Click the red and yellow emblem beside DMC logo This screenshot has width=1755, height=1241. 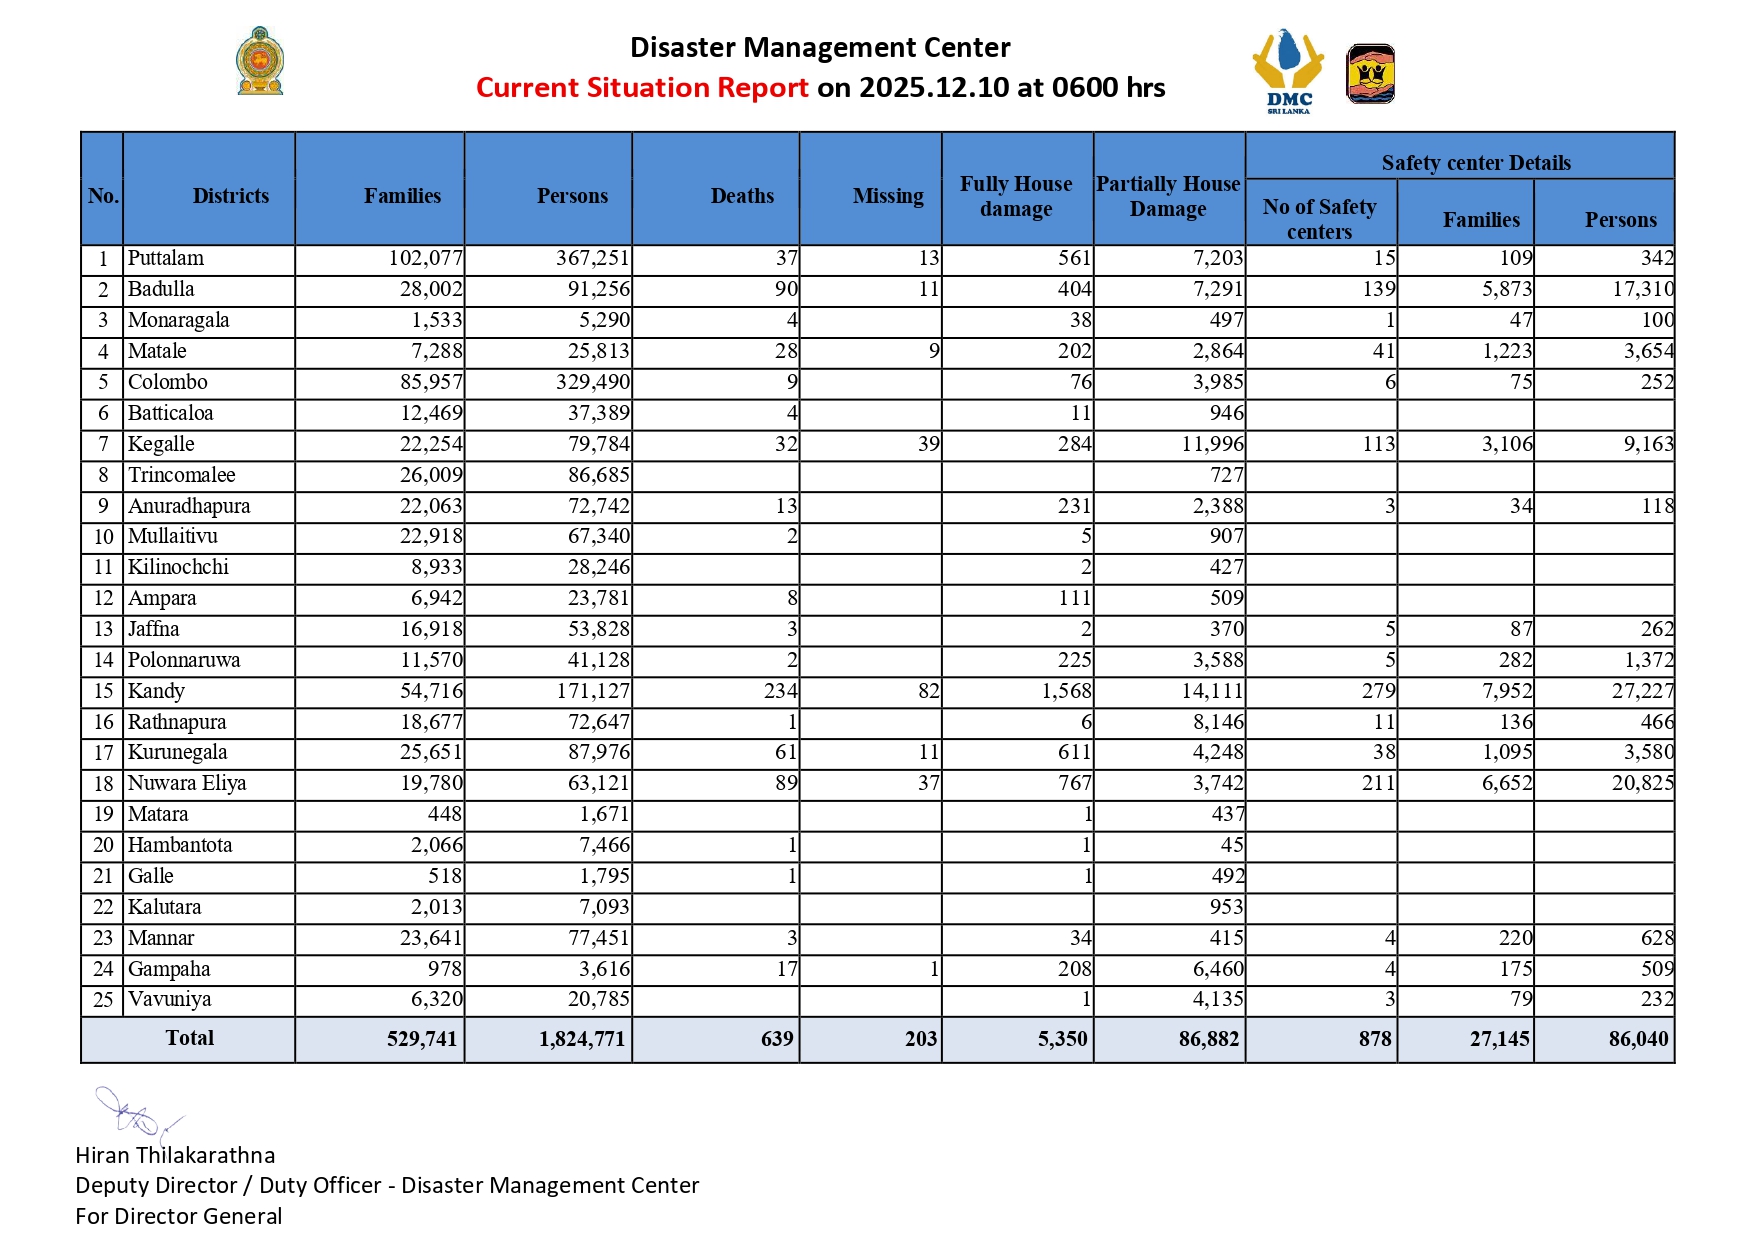[x=1370, y=74]
